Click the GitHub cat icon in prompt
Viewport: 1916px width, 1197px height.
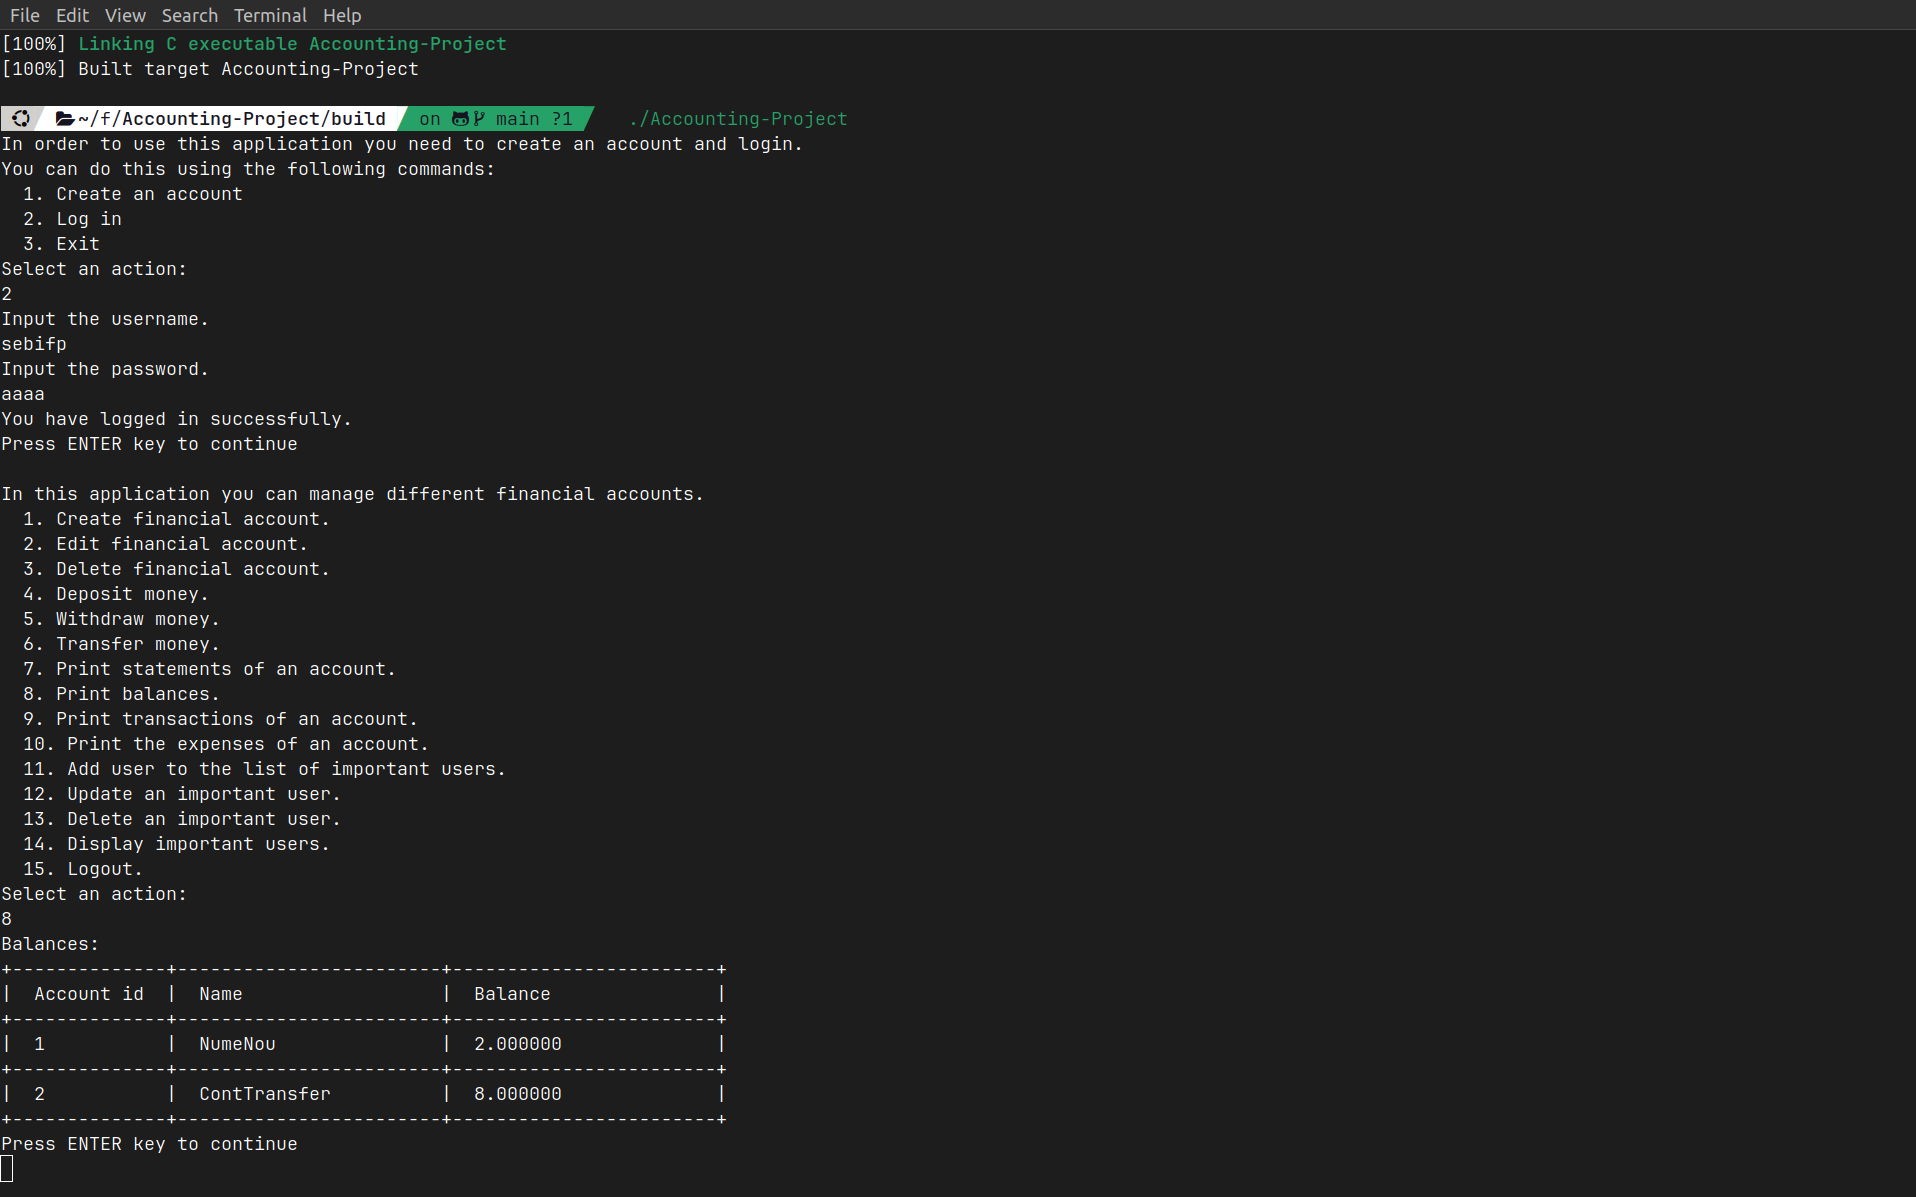(460, 119)
